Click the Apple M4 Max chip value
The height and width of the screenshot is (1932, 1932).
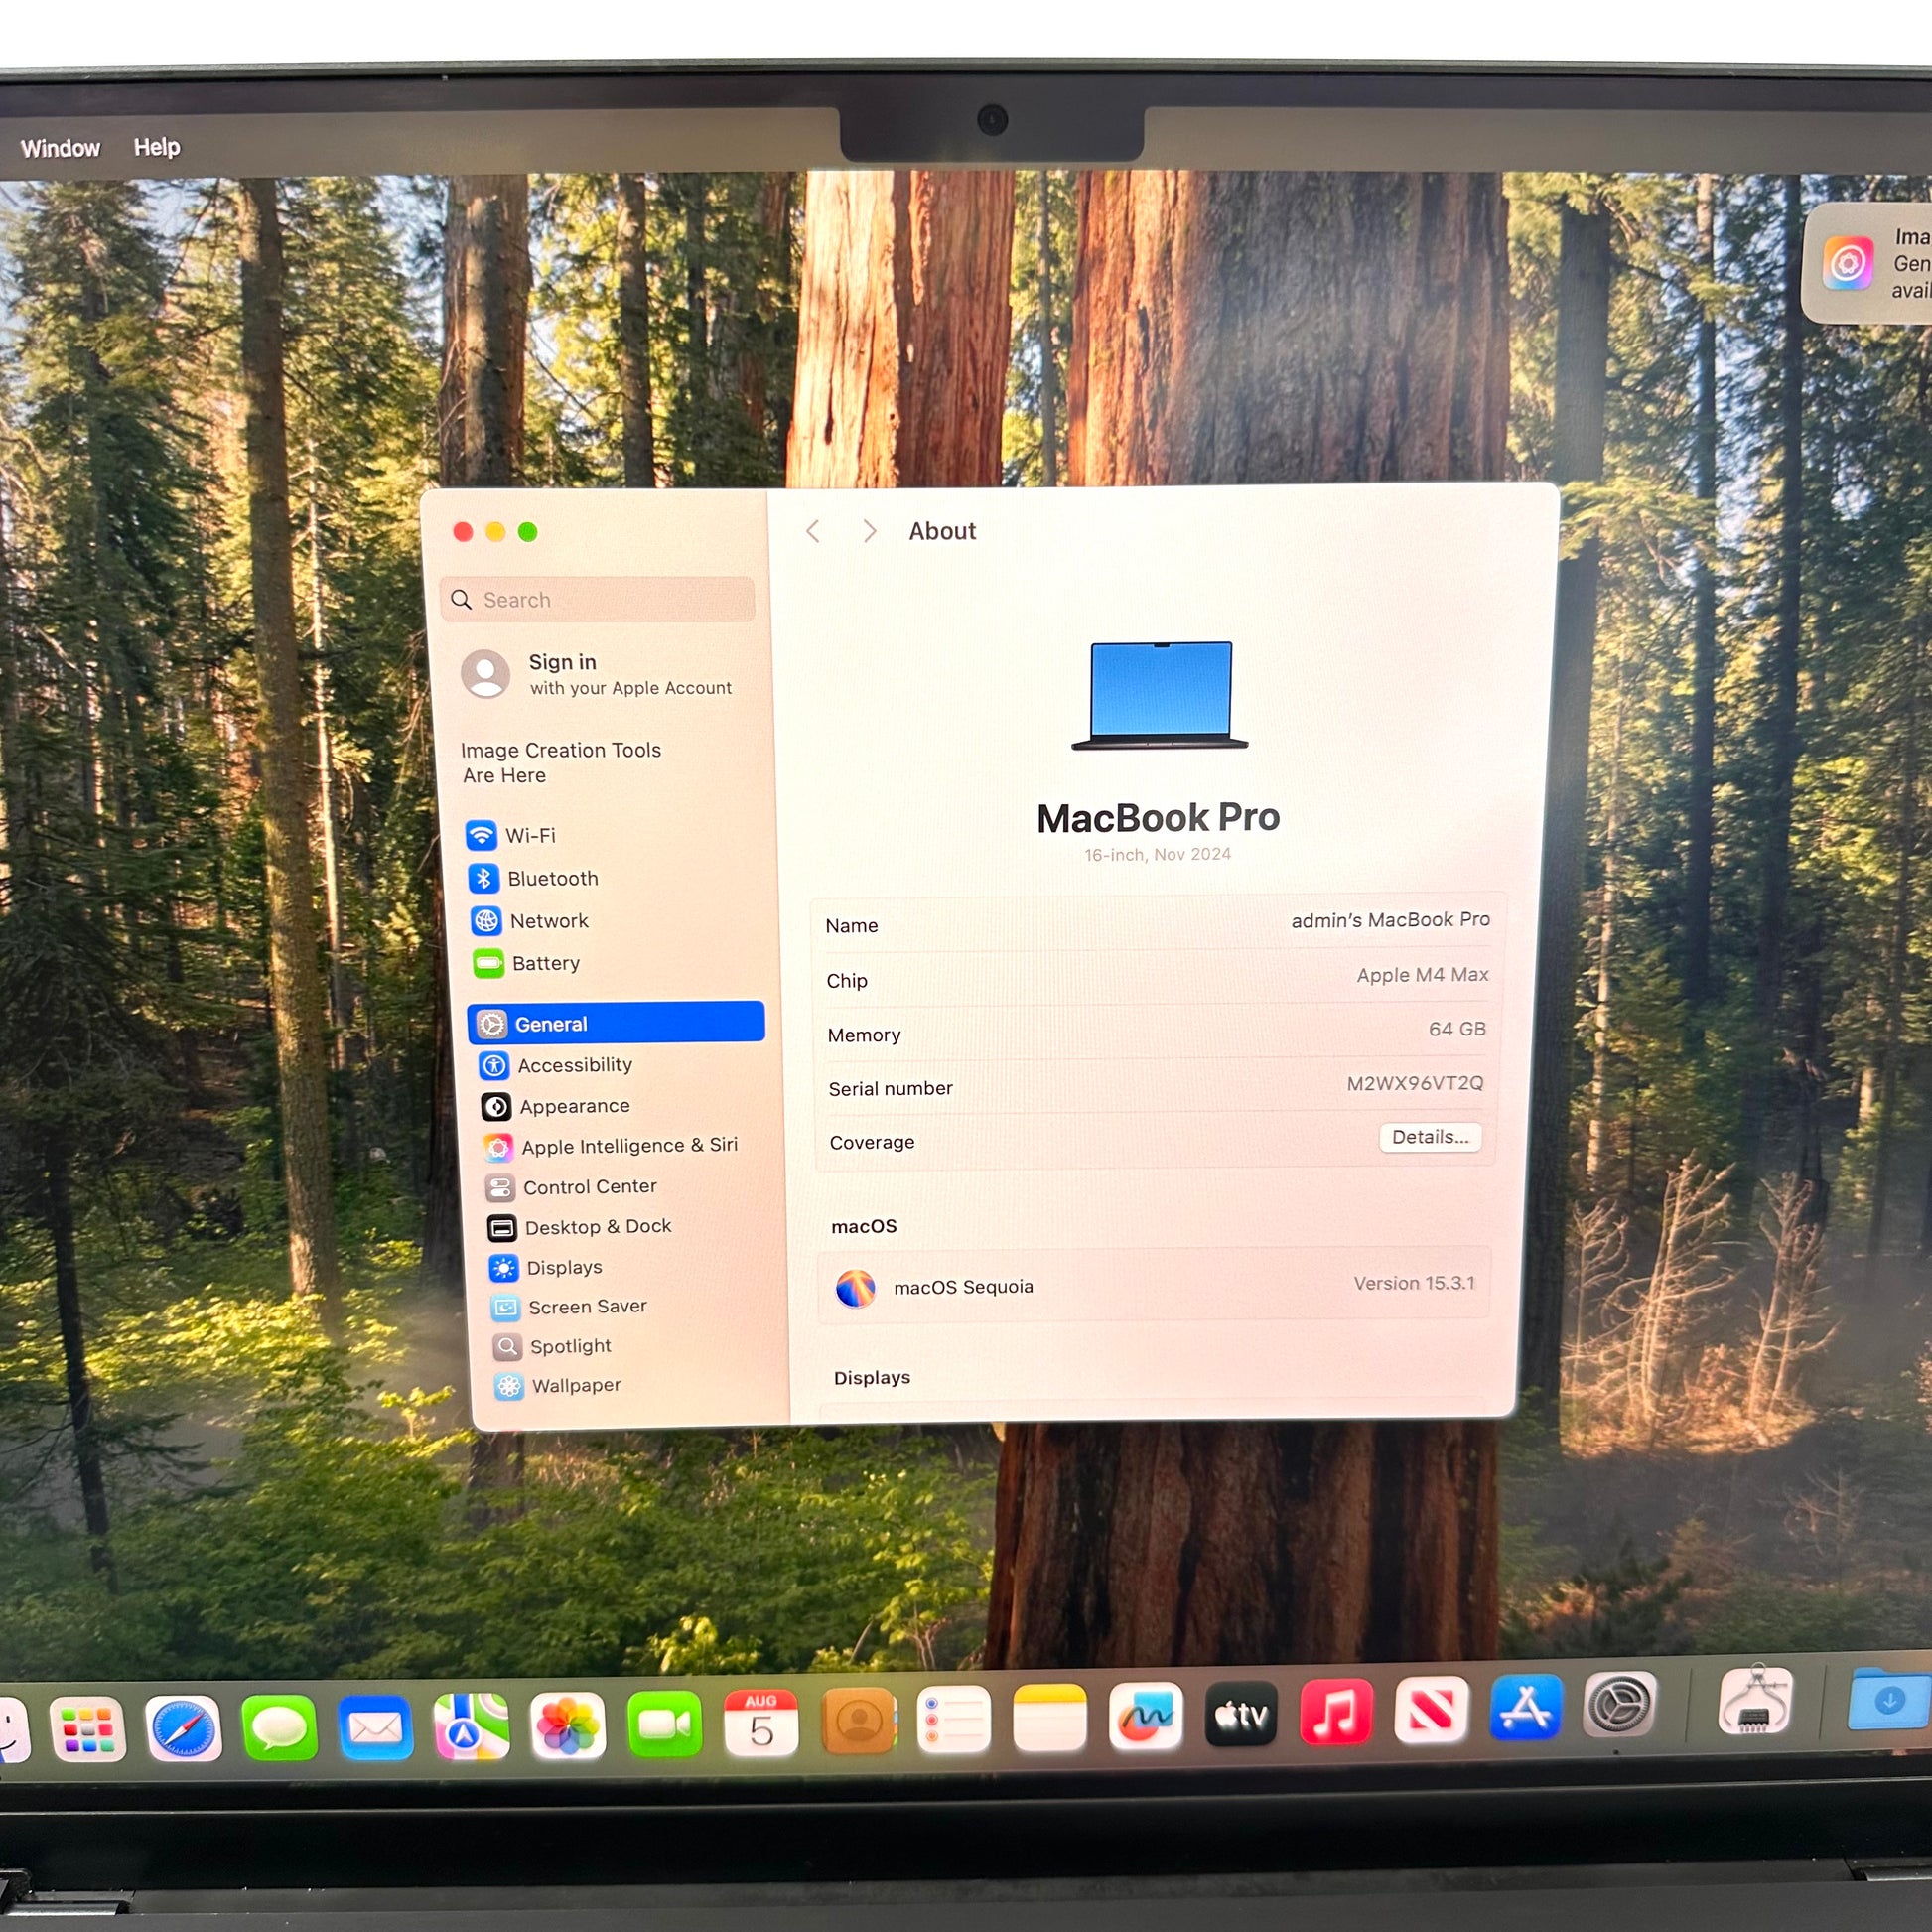click(x=1422, y=975)
